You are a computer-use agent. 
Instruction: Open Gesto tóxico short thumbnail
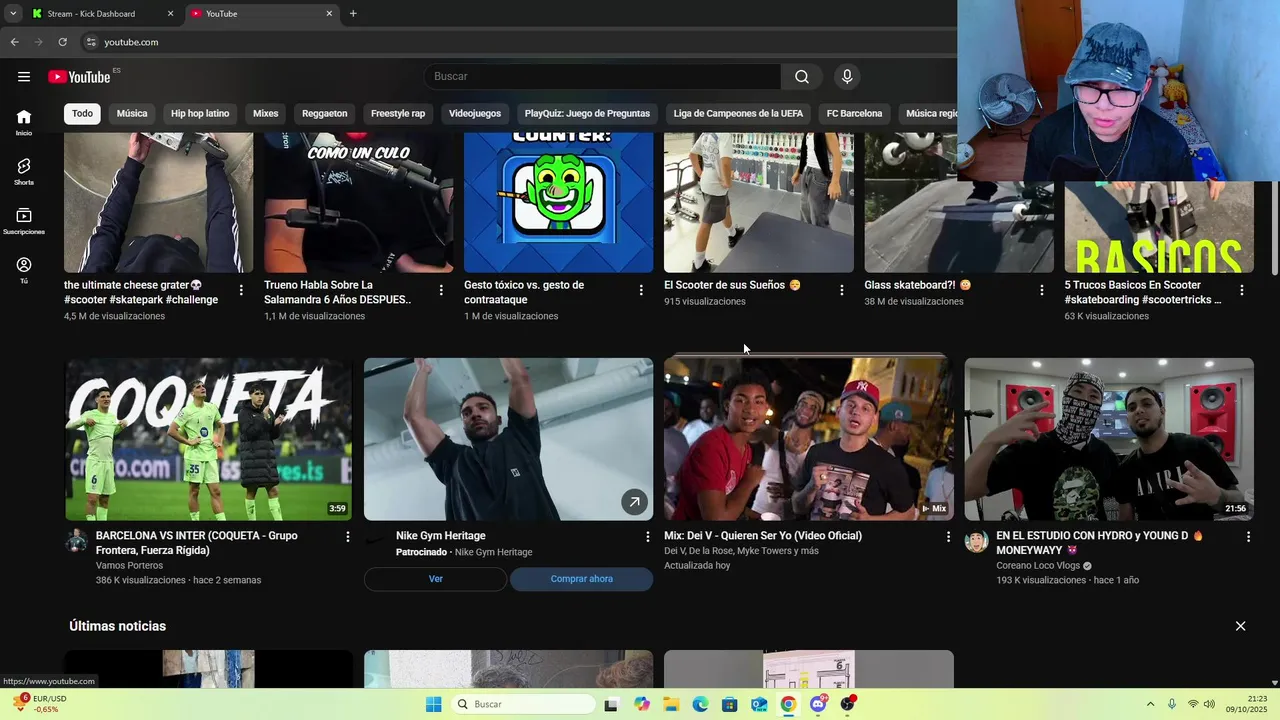coord(558,202)
